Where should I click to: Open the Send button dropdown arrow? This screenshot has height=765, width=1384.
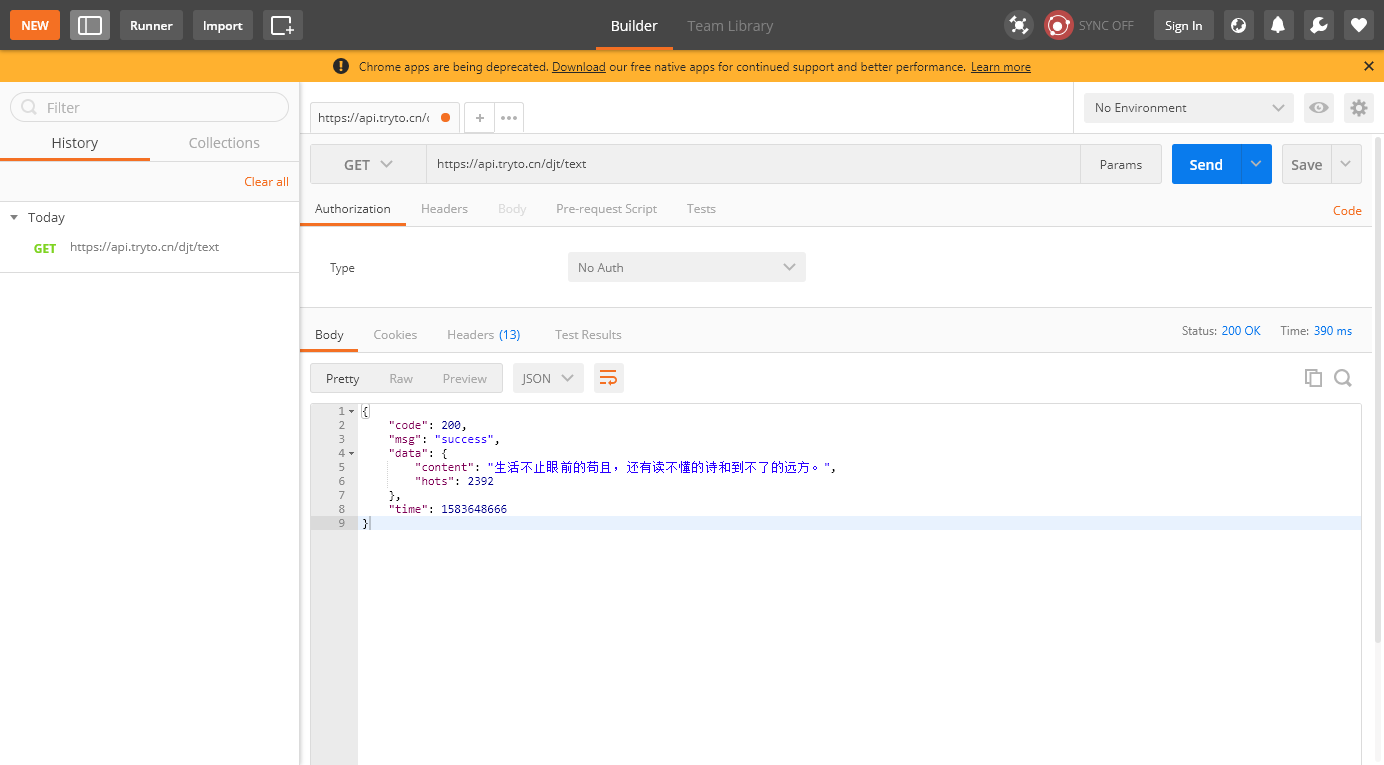(1256, 164)
